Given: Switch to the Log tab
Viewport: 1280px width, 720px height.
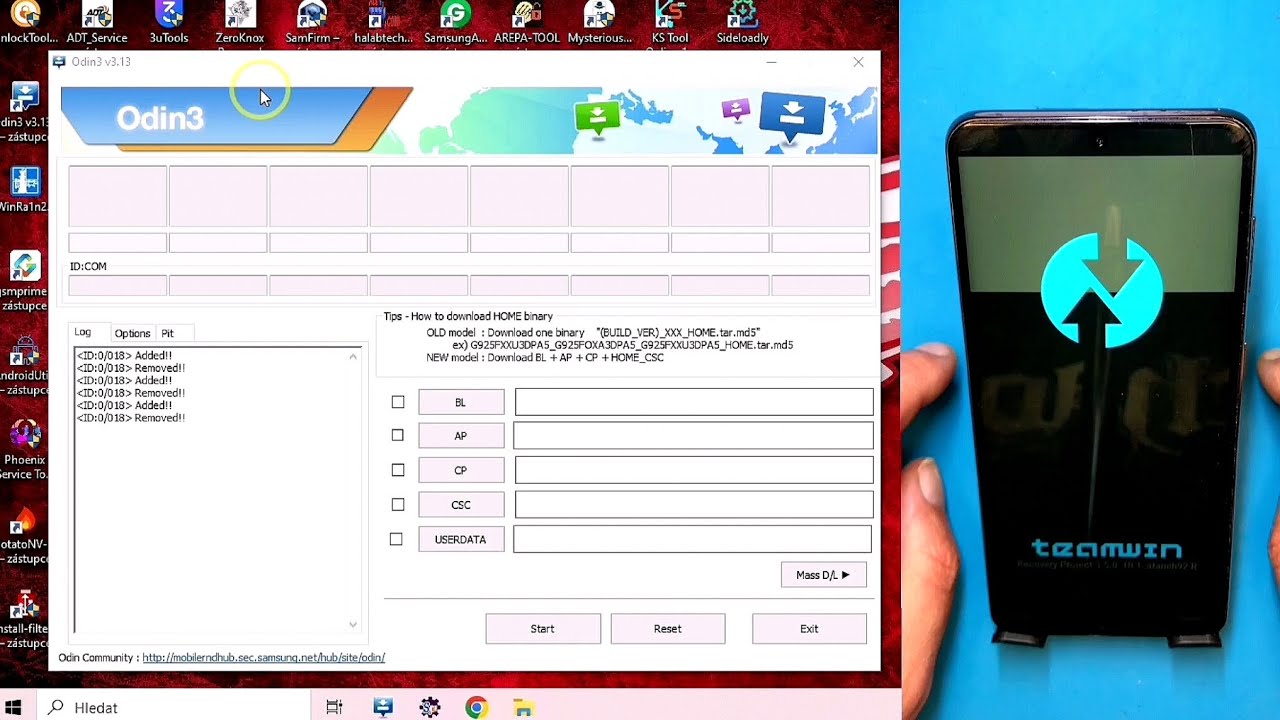Looking at the screenshot, I should click(x=83, y=332).
